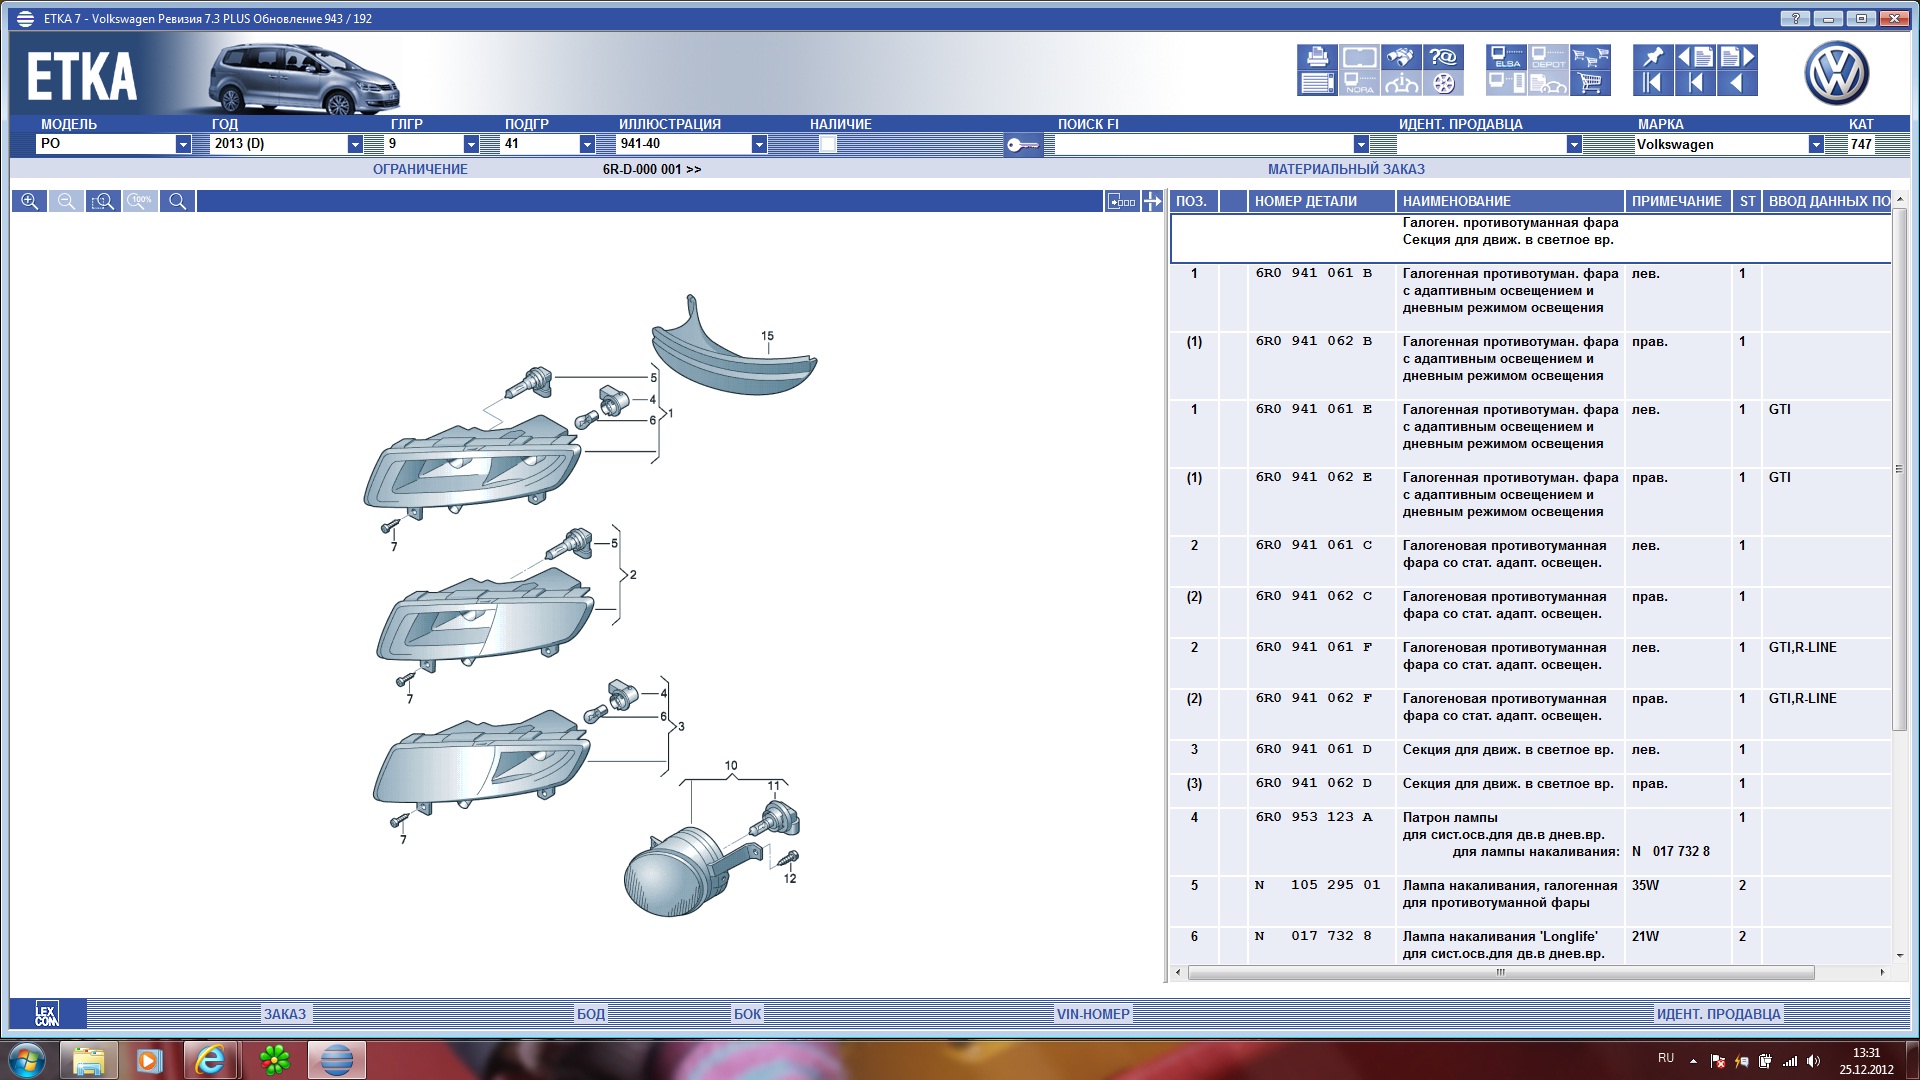This screenshot has height=1080, width=1920.
Task: Click the pushpin bookmark icon
Action: [1653, 57]
